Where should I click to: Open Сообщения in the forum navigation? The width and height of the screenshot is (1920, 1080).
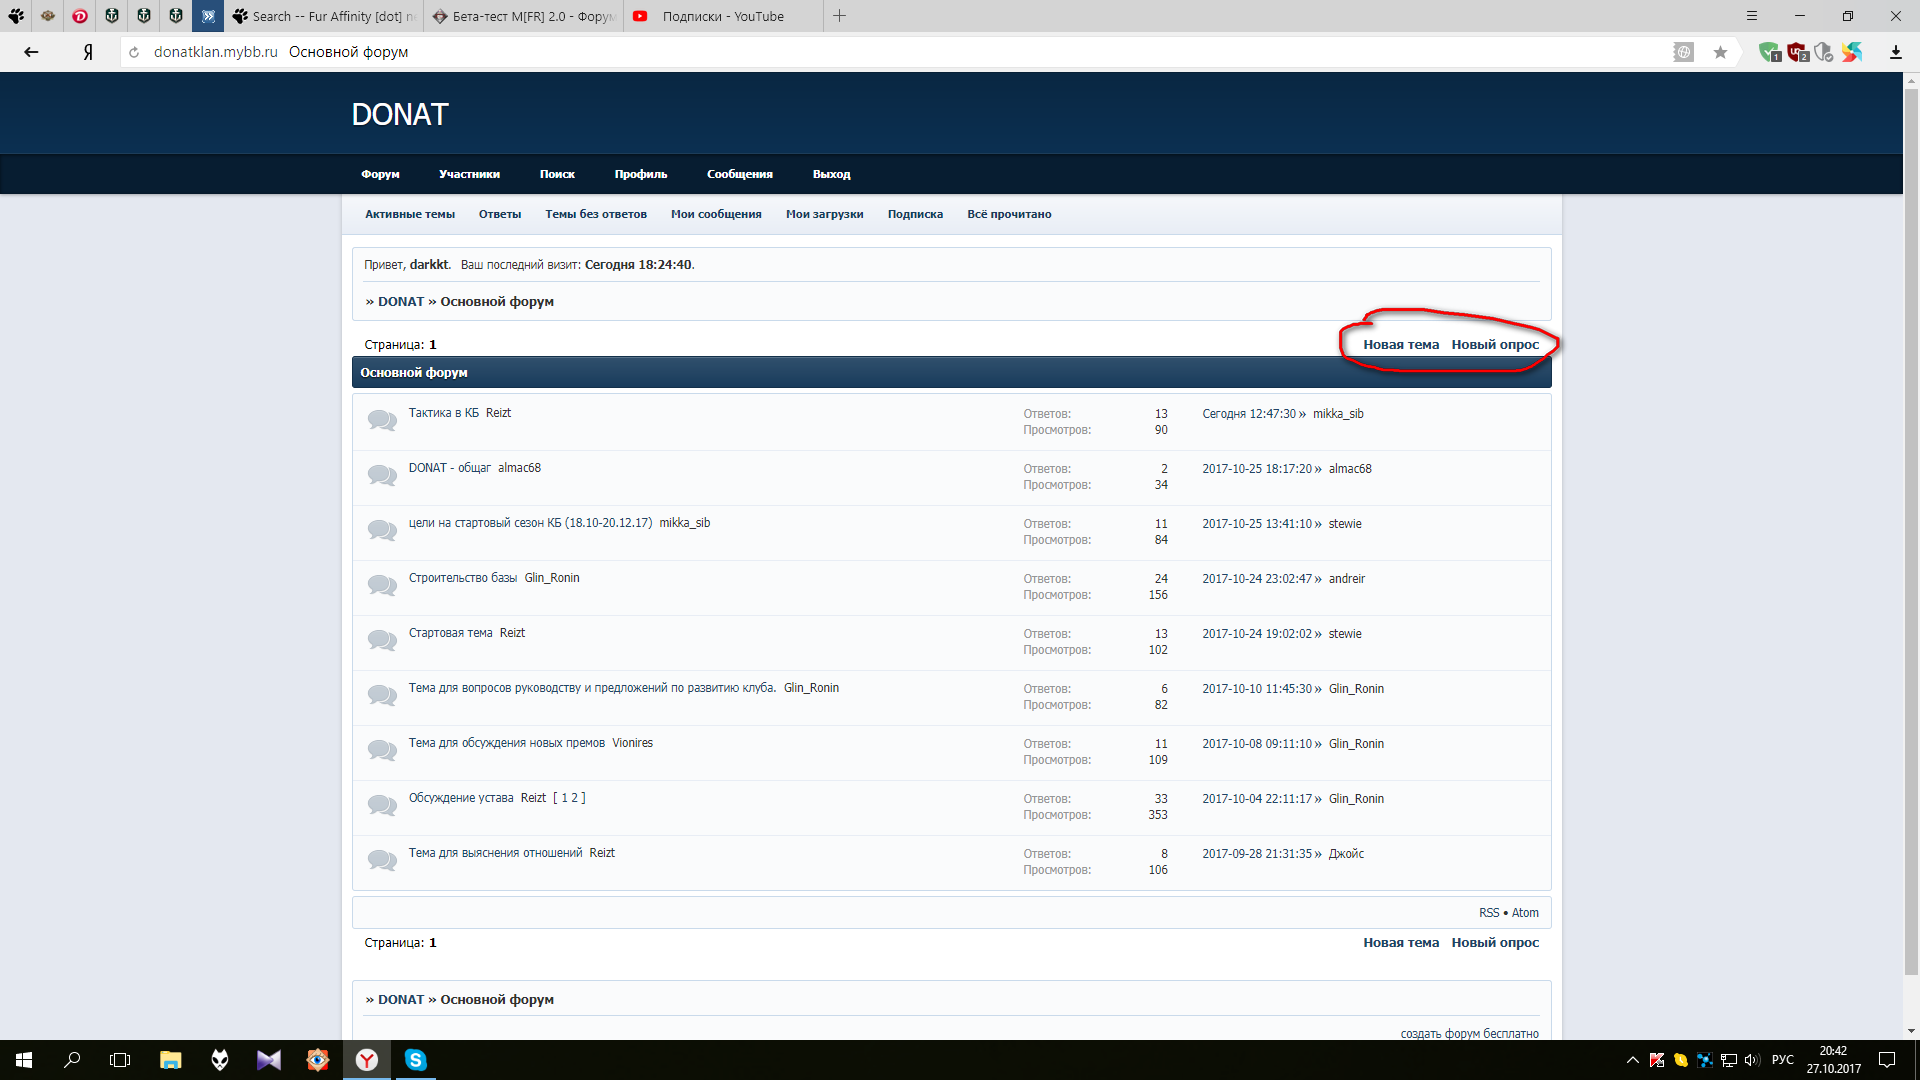point(740,174)
